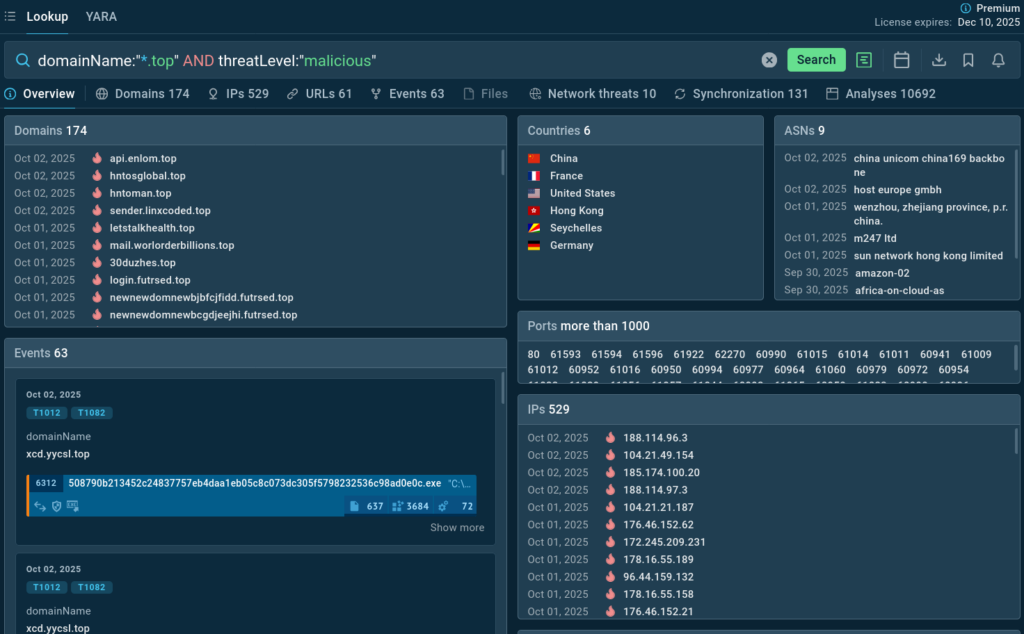This screenshot has width=1024, height=634.
Task: Open the sender.linxcoded.top domain entry
Action: [x=160, y=211]
